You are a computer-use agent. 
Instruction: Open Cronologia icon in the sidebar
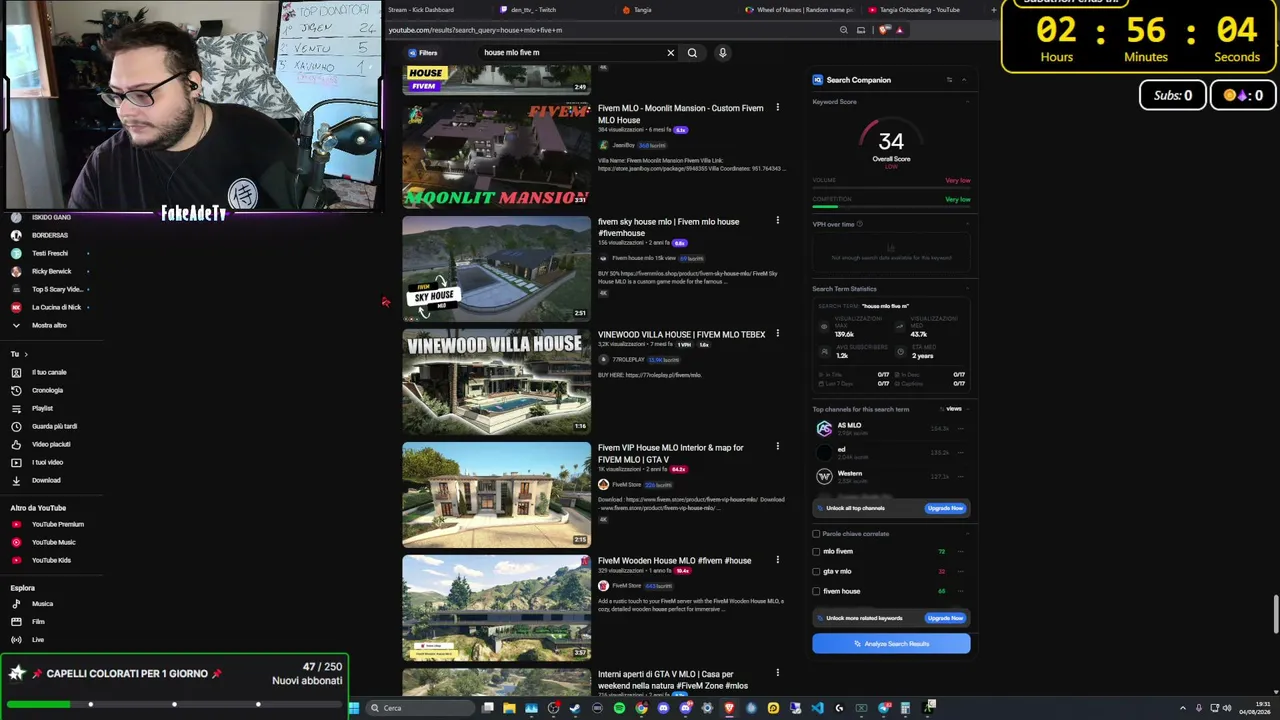point(16,390)
